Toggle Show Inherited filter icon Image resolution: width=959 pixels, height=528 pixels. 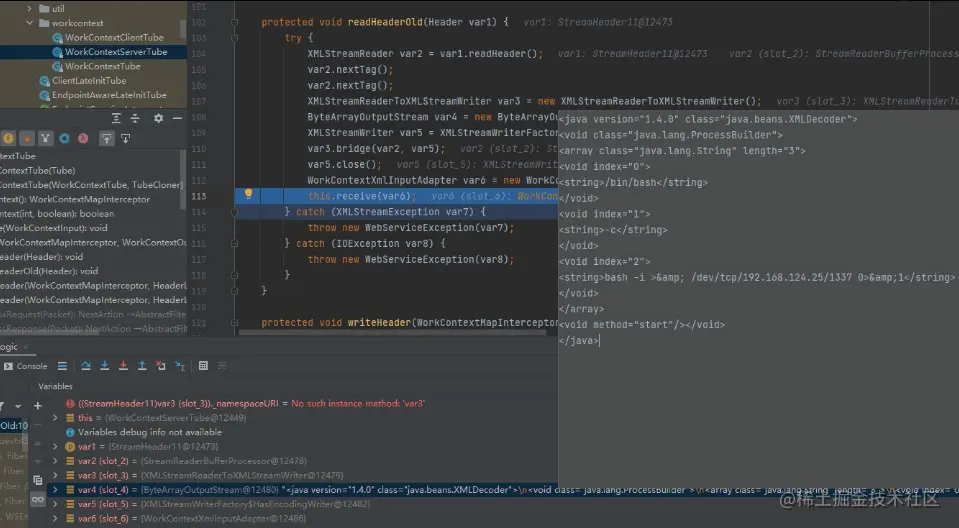(x=46, y=138)
